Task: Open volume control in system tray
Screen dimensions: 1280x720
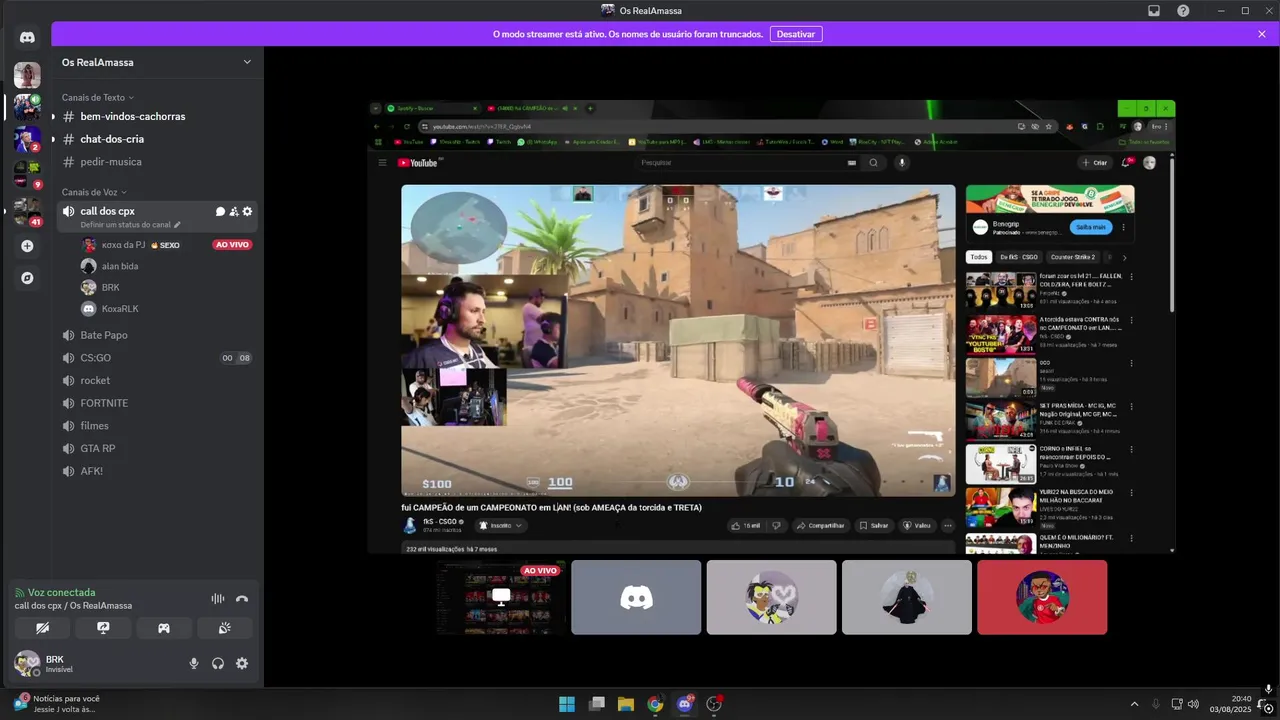Action: [x=1195, y=704]
